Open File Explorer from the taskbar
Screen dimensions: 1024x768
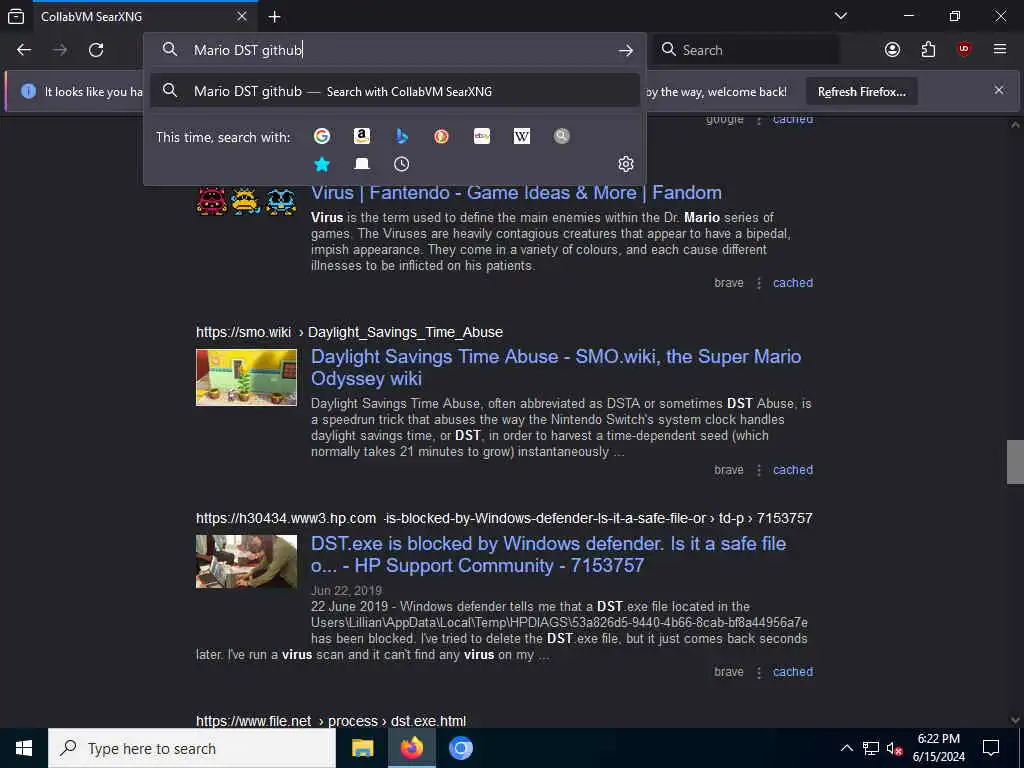[x=362, y=748]
